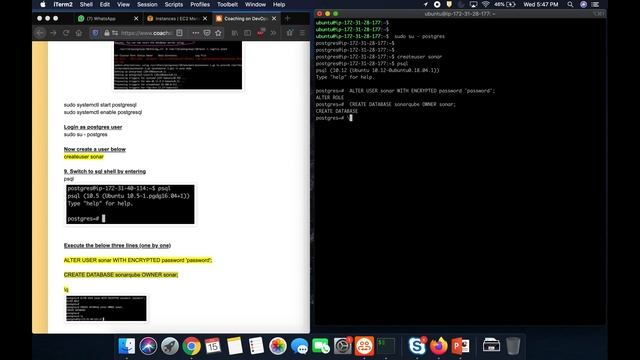Go back in the Firefox browser
Screen dimensions: 640x360
coord(40,33)
